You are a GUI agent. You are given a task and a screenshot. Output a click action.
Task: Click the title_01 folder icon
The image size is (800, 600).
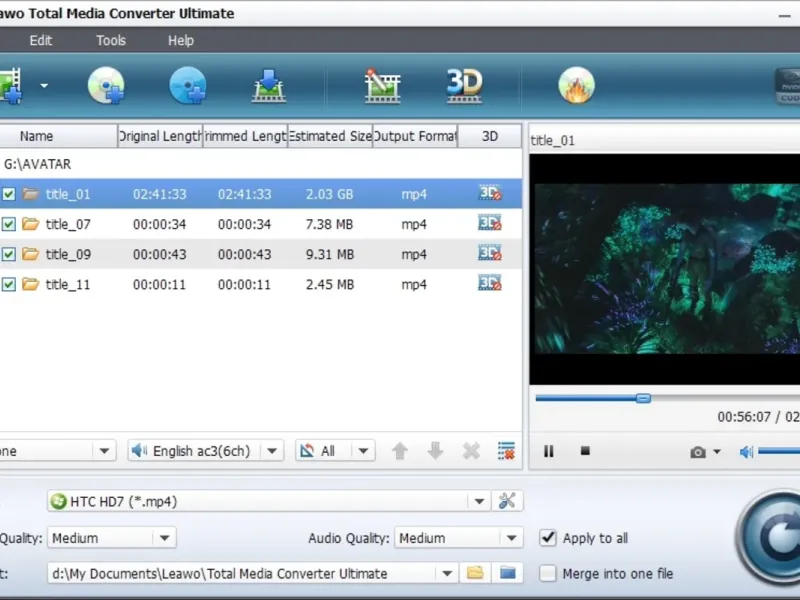pos(31,194)
